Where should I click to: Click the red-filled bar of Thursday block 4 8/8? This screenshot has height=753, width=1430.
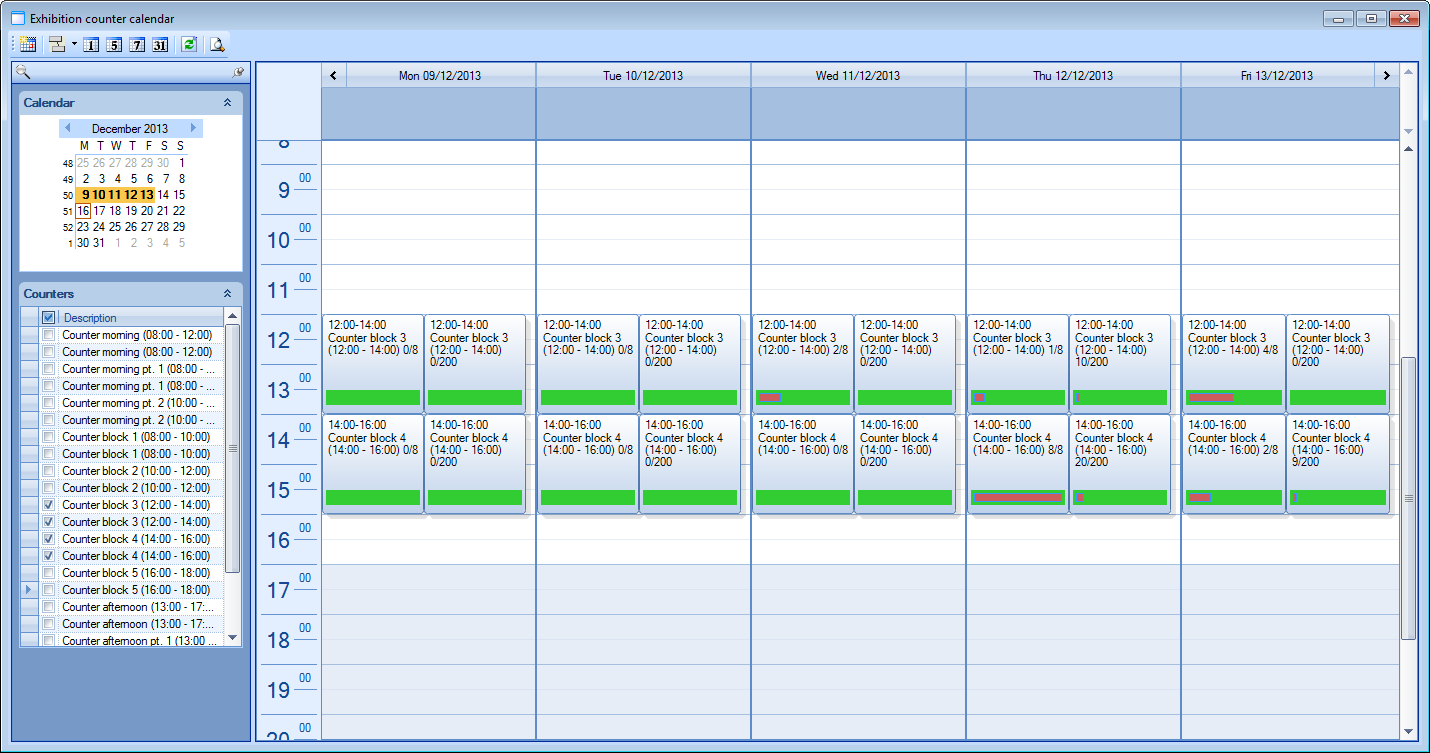pos(1018,497)
